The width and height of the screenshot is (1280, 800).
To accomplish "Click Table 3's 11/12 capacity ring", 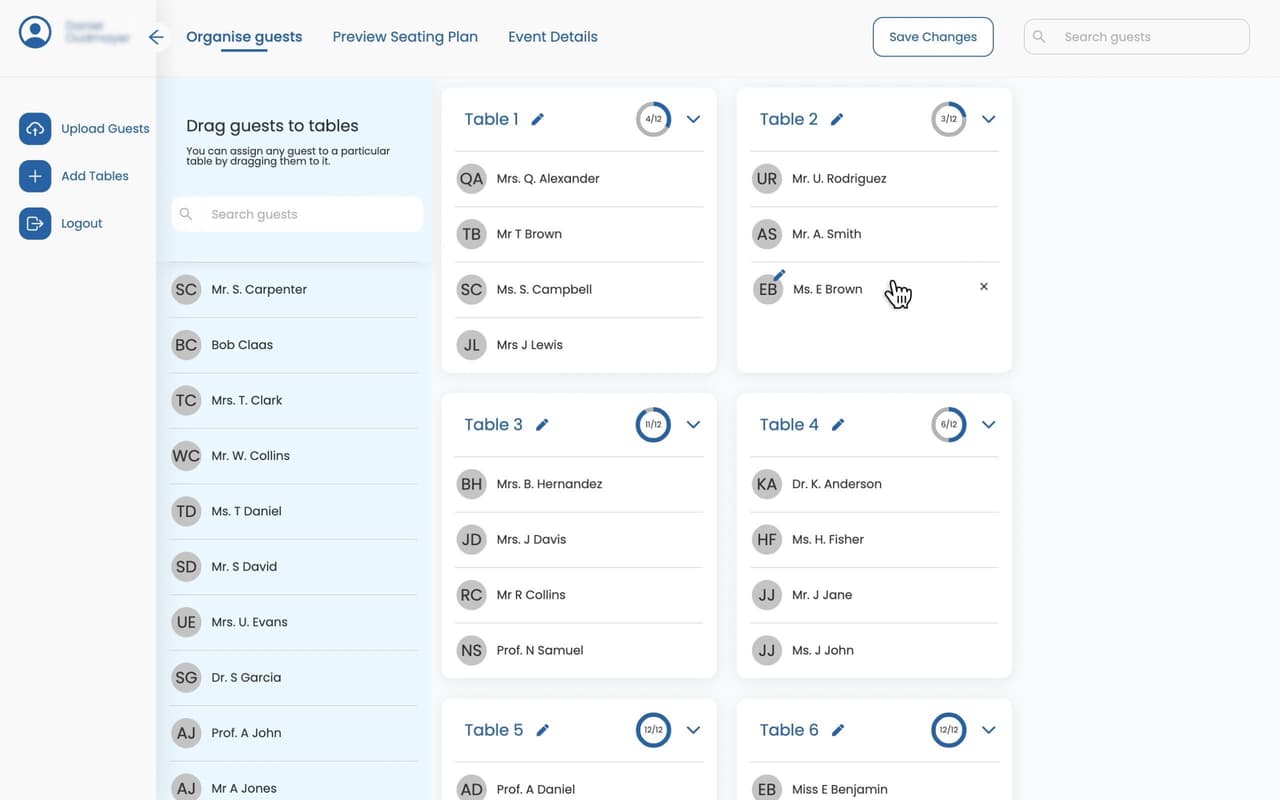I will (x=653, y=424).
